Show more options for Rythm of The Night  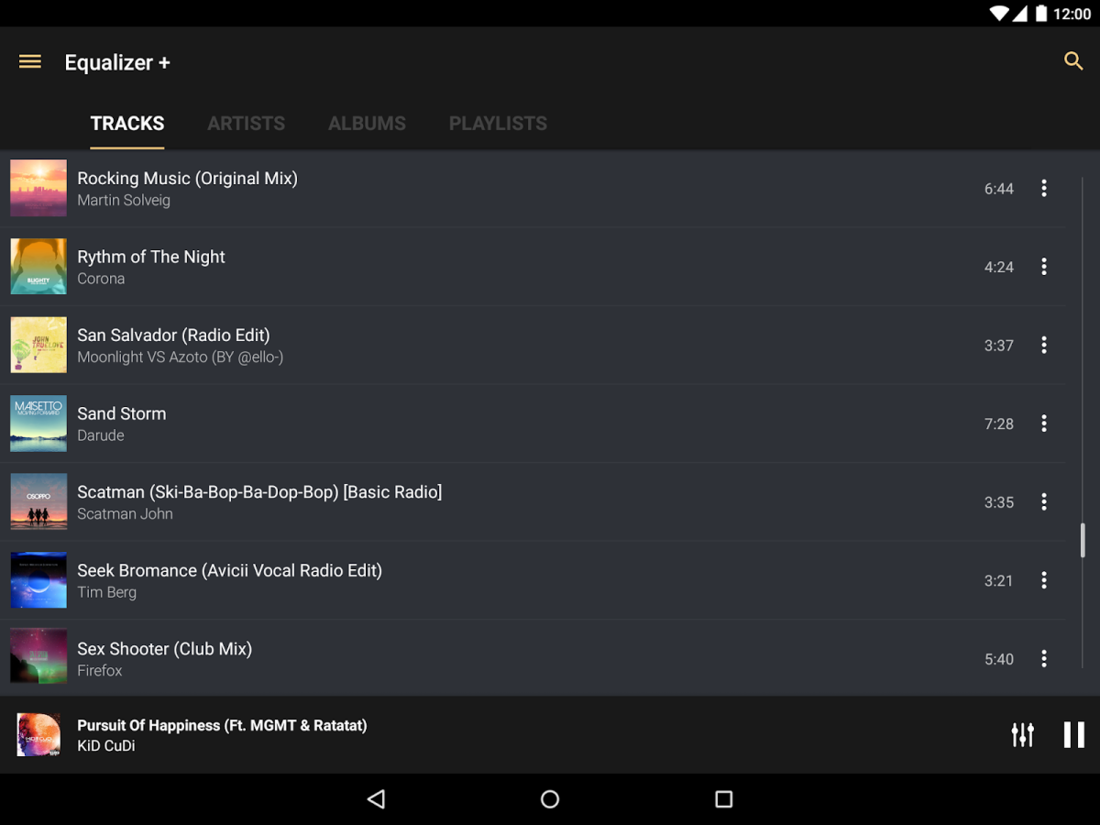pos(1044,267)
